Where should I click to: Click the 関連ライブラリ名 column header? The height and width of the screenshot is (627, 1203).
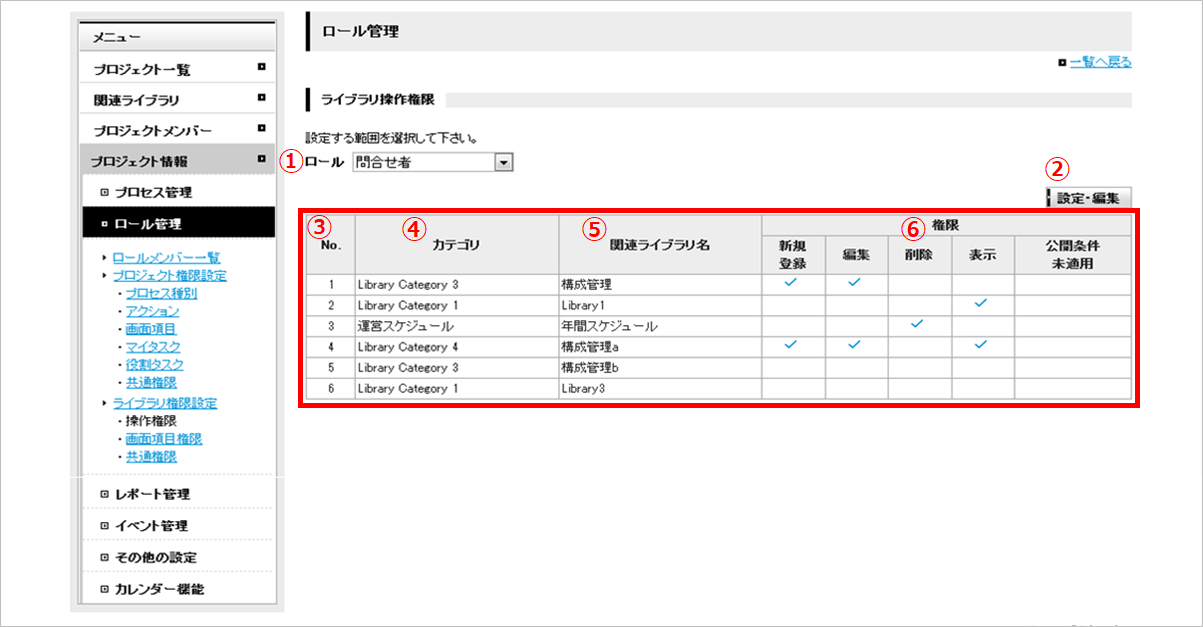[x=660, y=243]
